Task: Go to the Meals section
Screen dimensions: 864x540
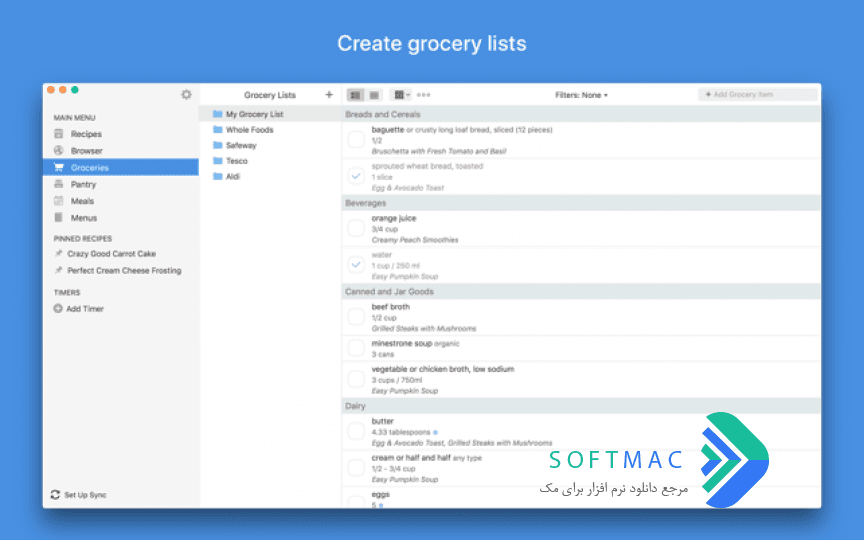Action: [82, 201]
